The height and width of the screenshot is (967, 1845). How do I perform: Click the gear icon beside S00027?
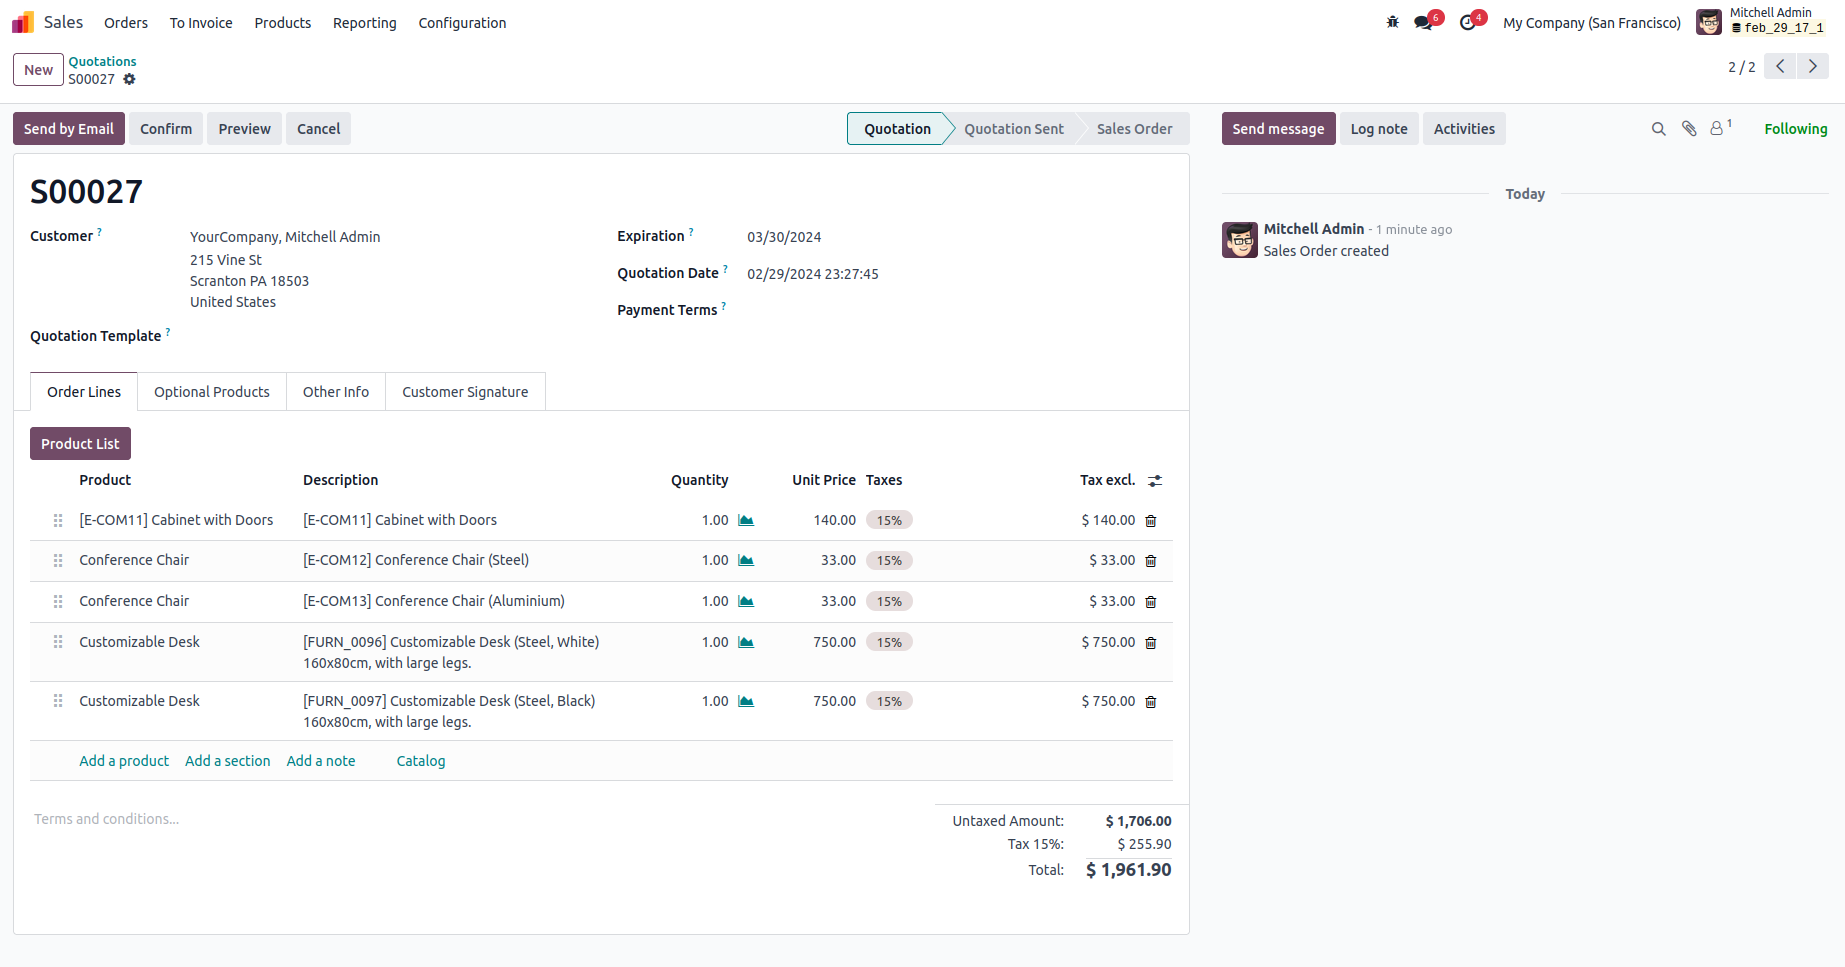pos(129,79)
